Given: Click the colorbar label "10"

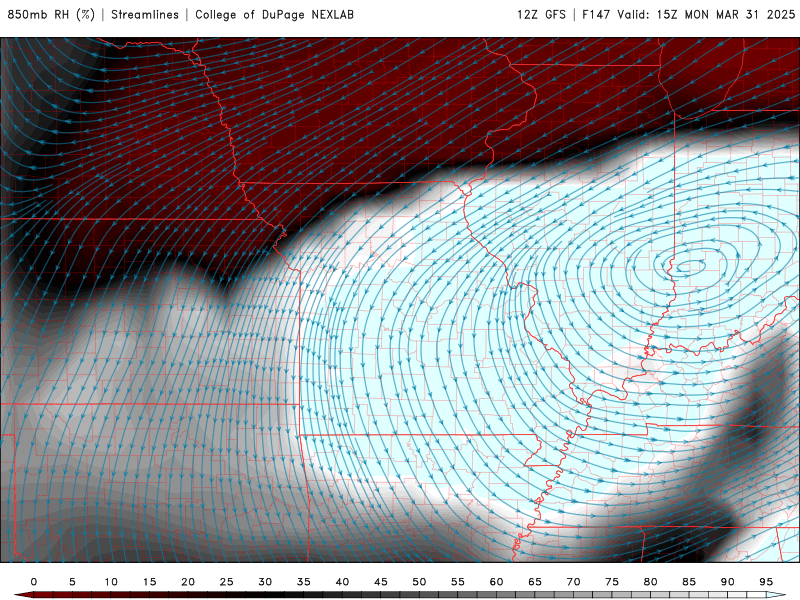Looking at the screenshot, I should pyautogui.click(x=111, y=582).
